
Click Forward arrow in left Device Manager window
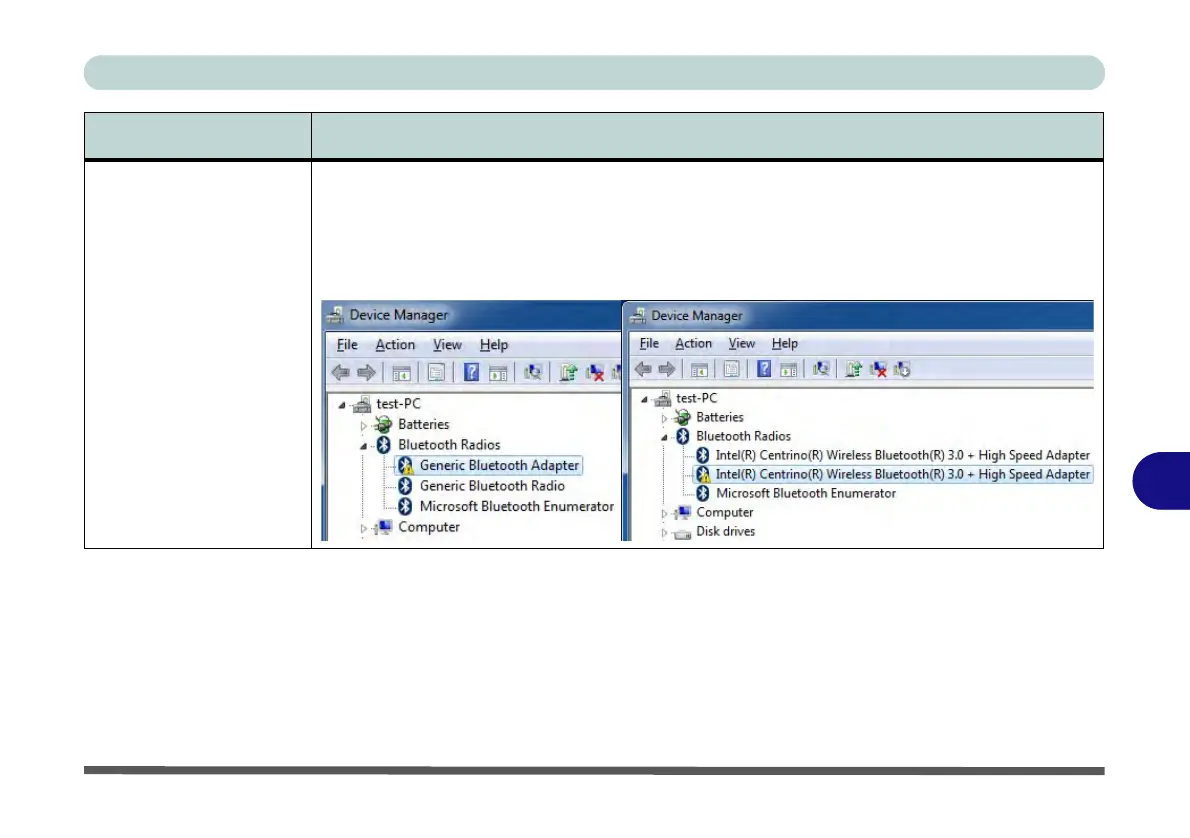click(367, 372)
